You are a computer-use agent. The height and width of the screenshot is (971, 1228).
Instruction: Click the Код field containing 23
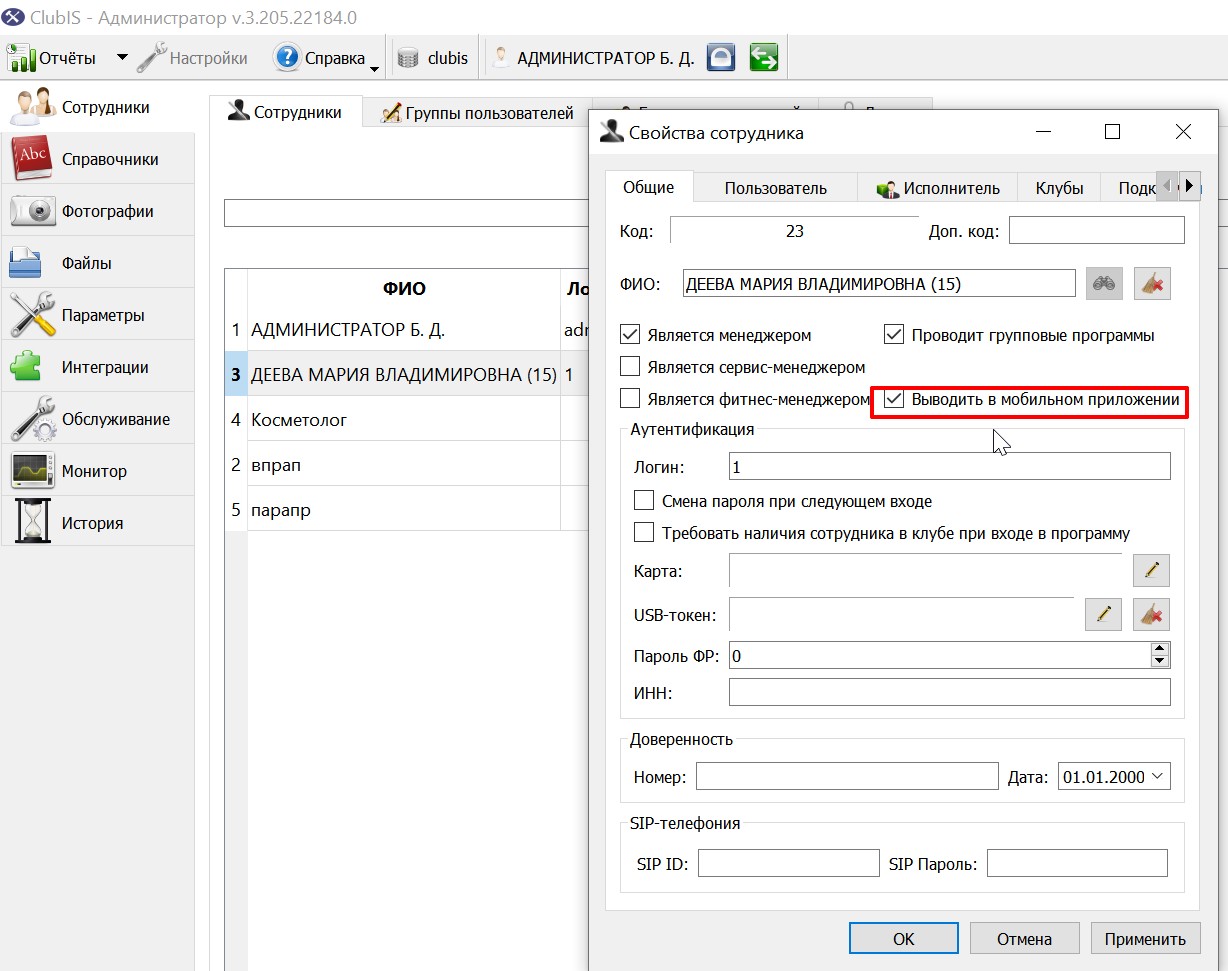point(794,231)
